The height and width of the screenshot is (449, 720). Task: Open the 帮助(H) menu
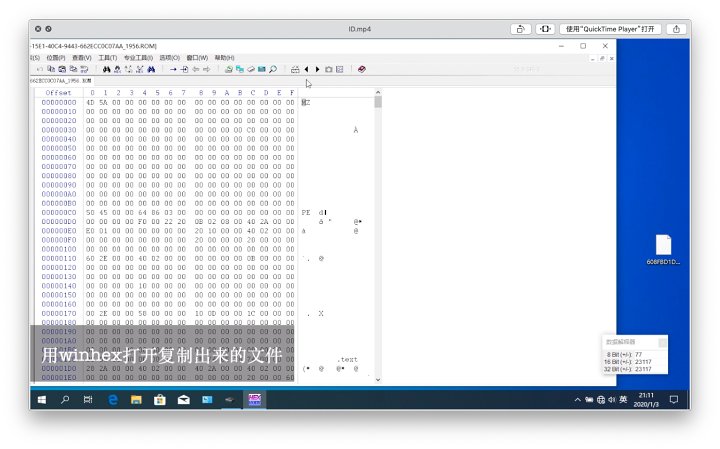pos(224,57)
